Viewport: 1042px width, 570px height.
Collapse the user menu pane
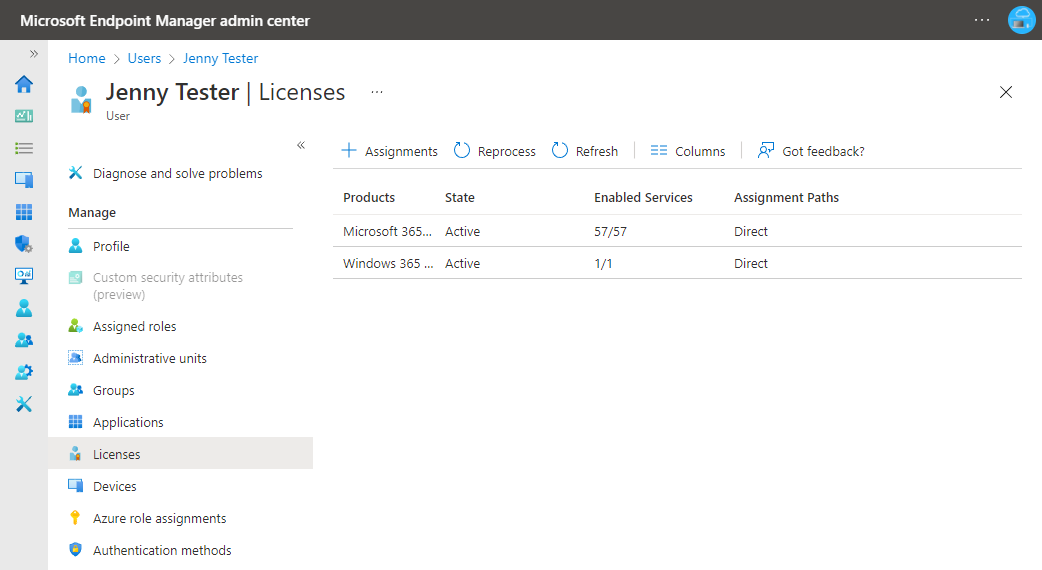click(x=301, y=145)
